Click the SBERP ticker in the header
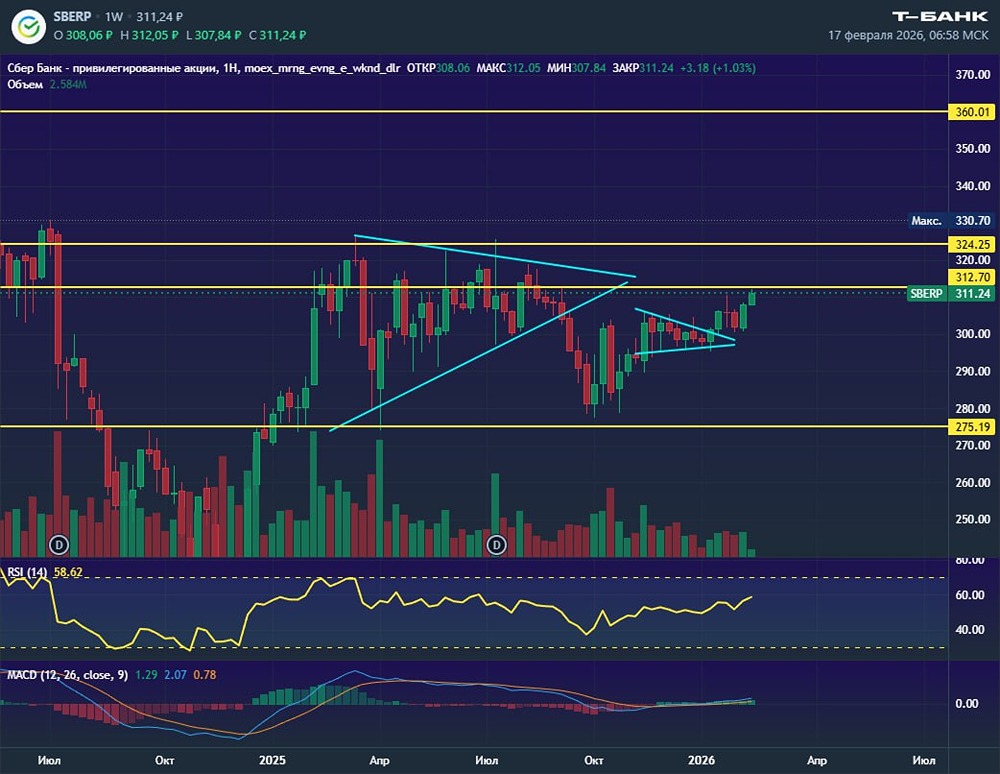 click(x=72, y=17)
